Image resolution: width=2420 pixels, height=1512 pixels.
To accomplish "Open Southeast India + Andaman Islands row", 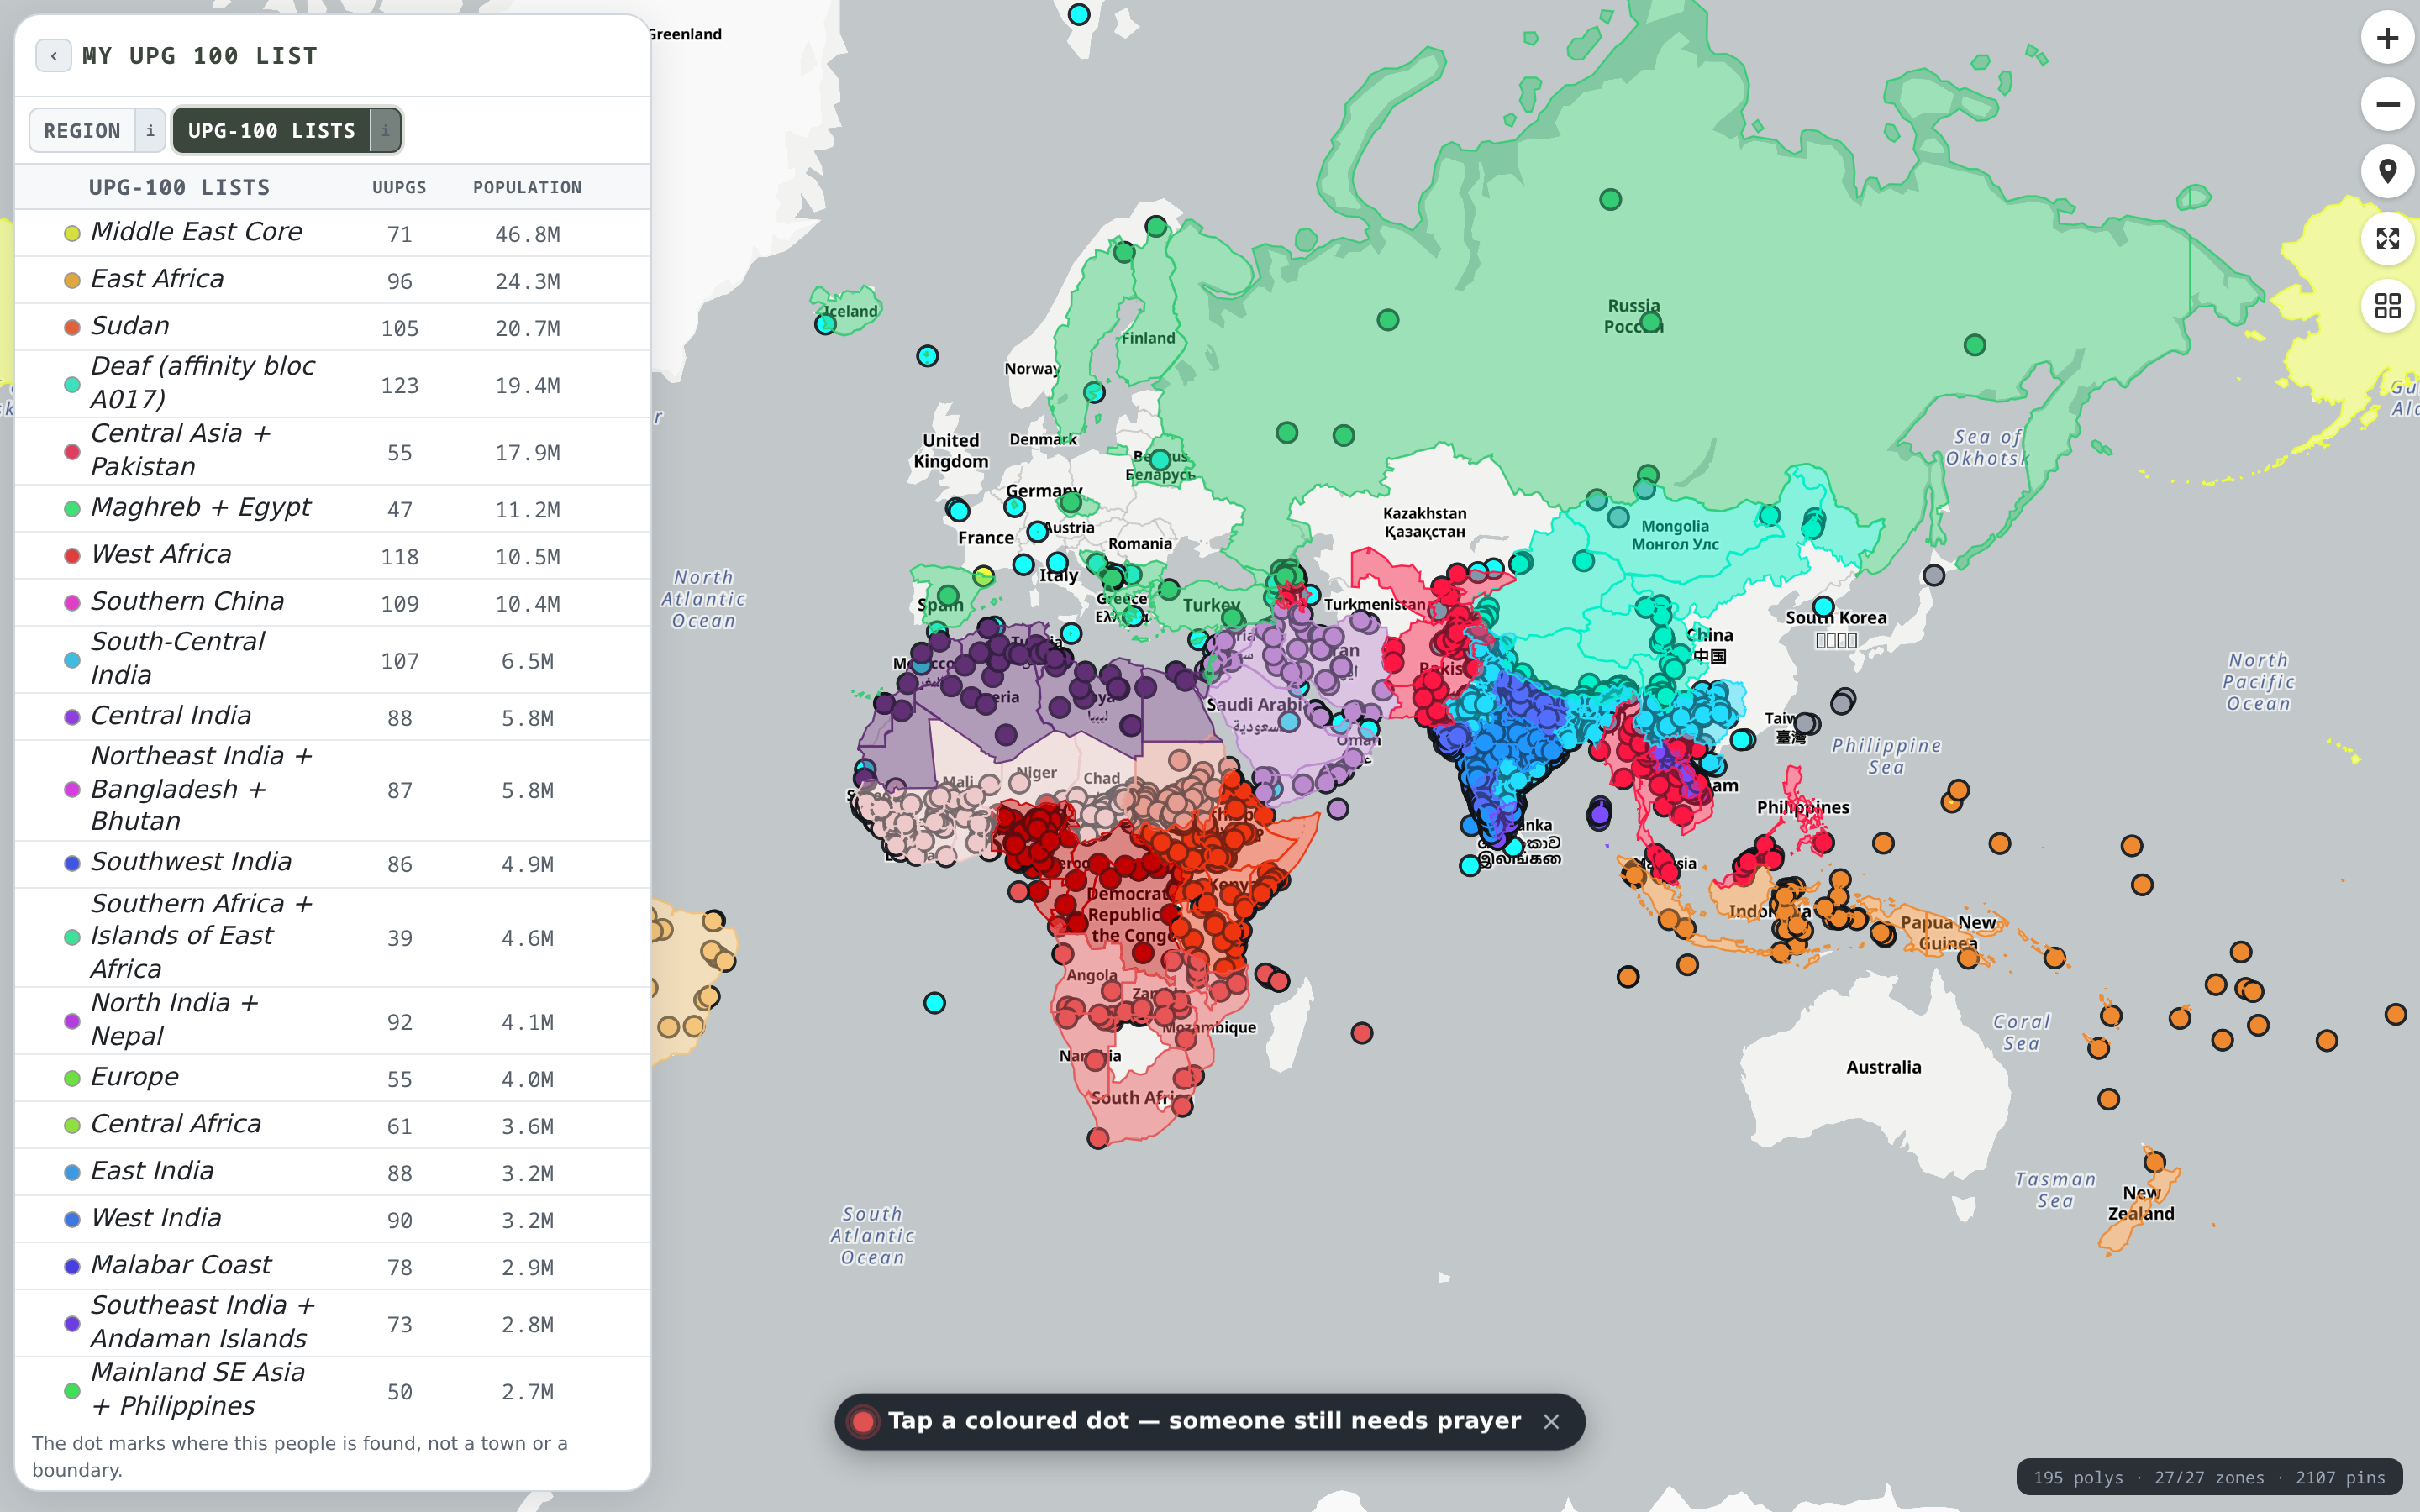I will pos(333,1322).
